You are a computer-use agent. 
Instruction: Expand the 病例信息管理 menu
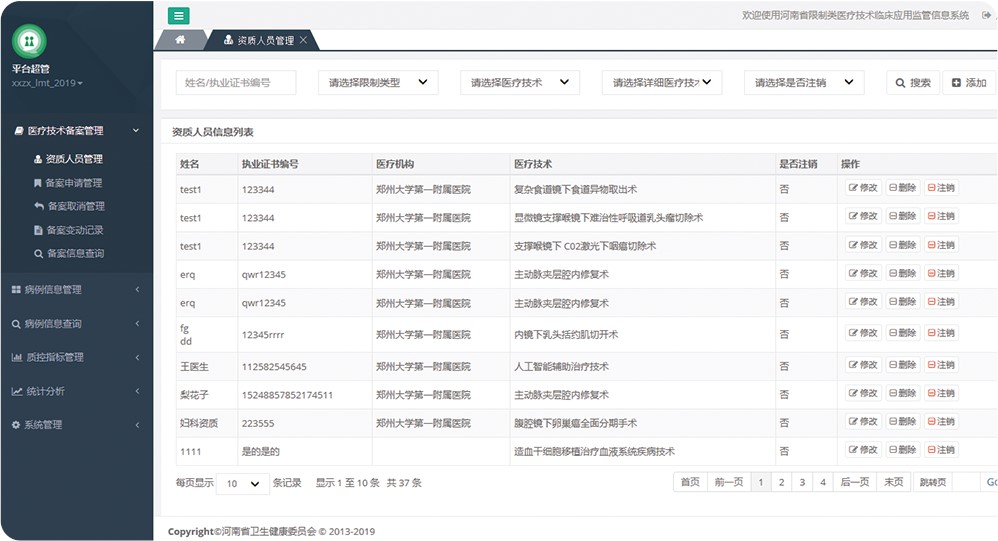pyautogui.click(x=76, y=290)
